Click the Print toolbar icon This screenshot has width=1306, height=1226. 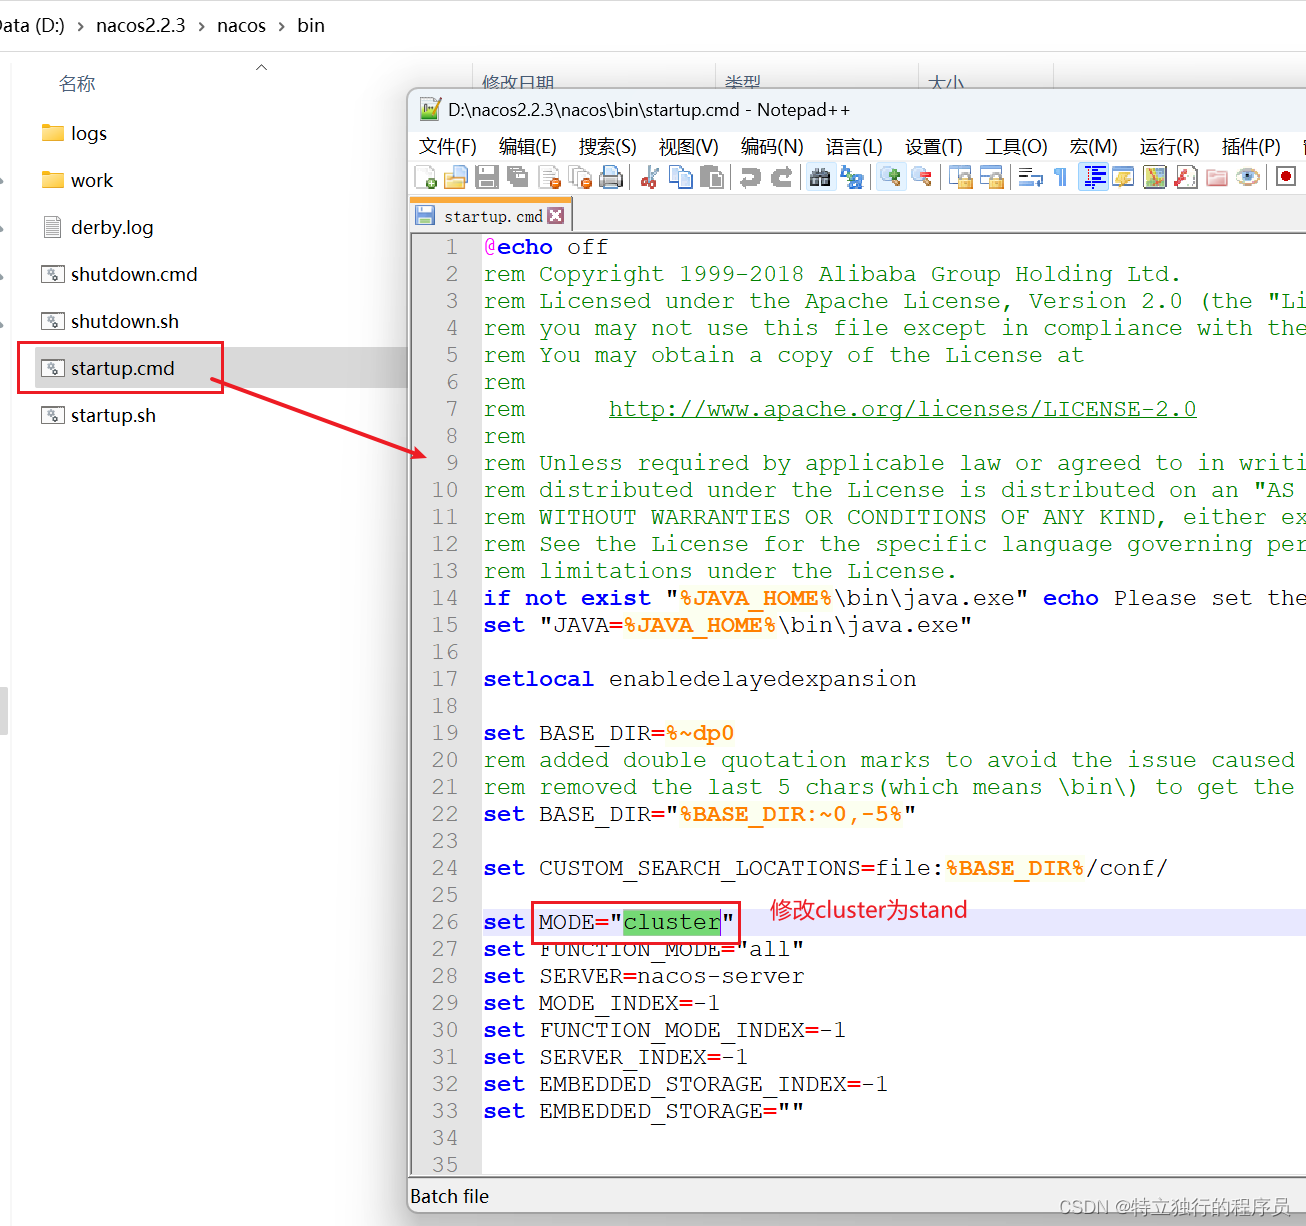[x=611, y=178]
